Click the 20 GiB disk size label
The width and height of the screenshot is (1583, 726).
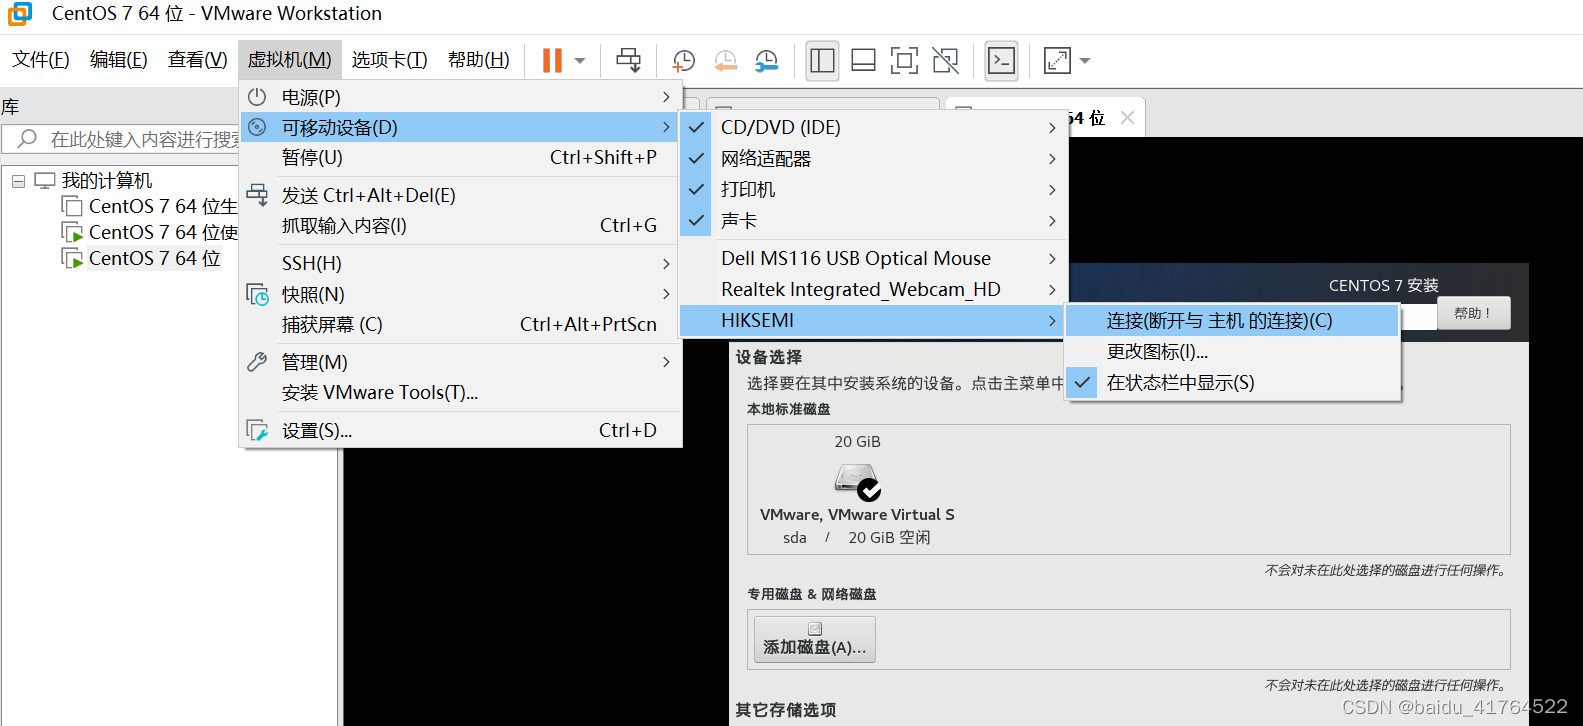pos(858,441)
